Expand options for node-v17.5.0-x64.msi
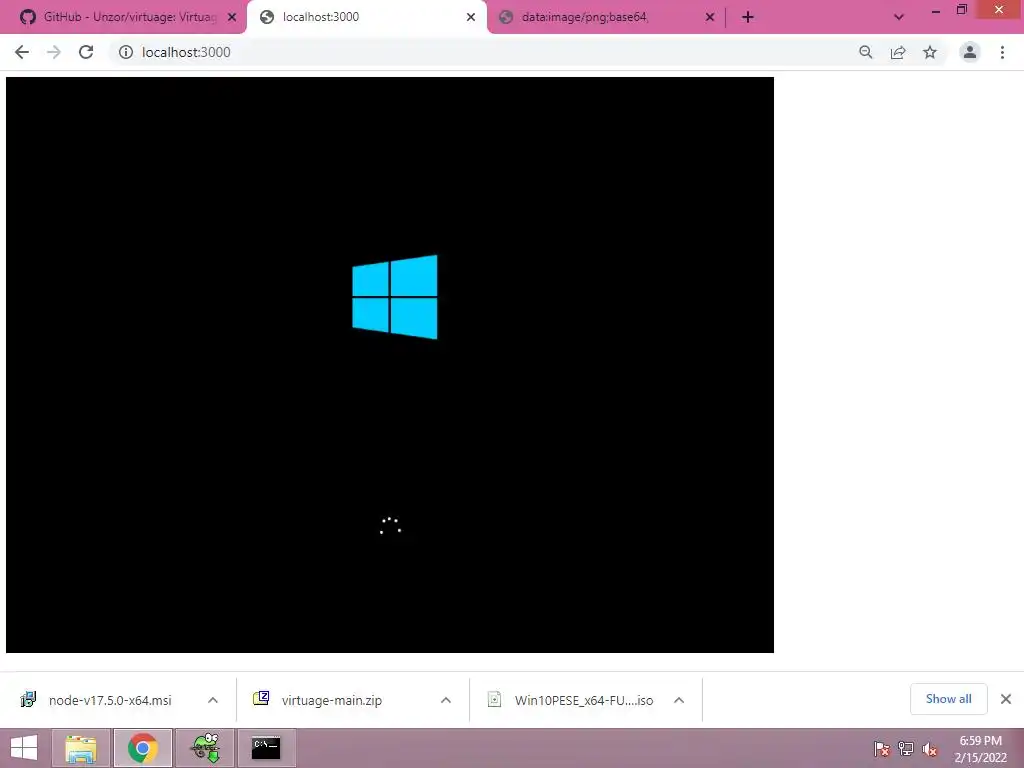1024x768 pixels. (213, 700)
